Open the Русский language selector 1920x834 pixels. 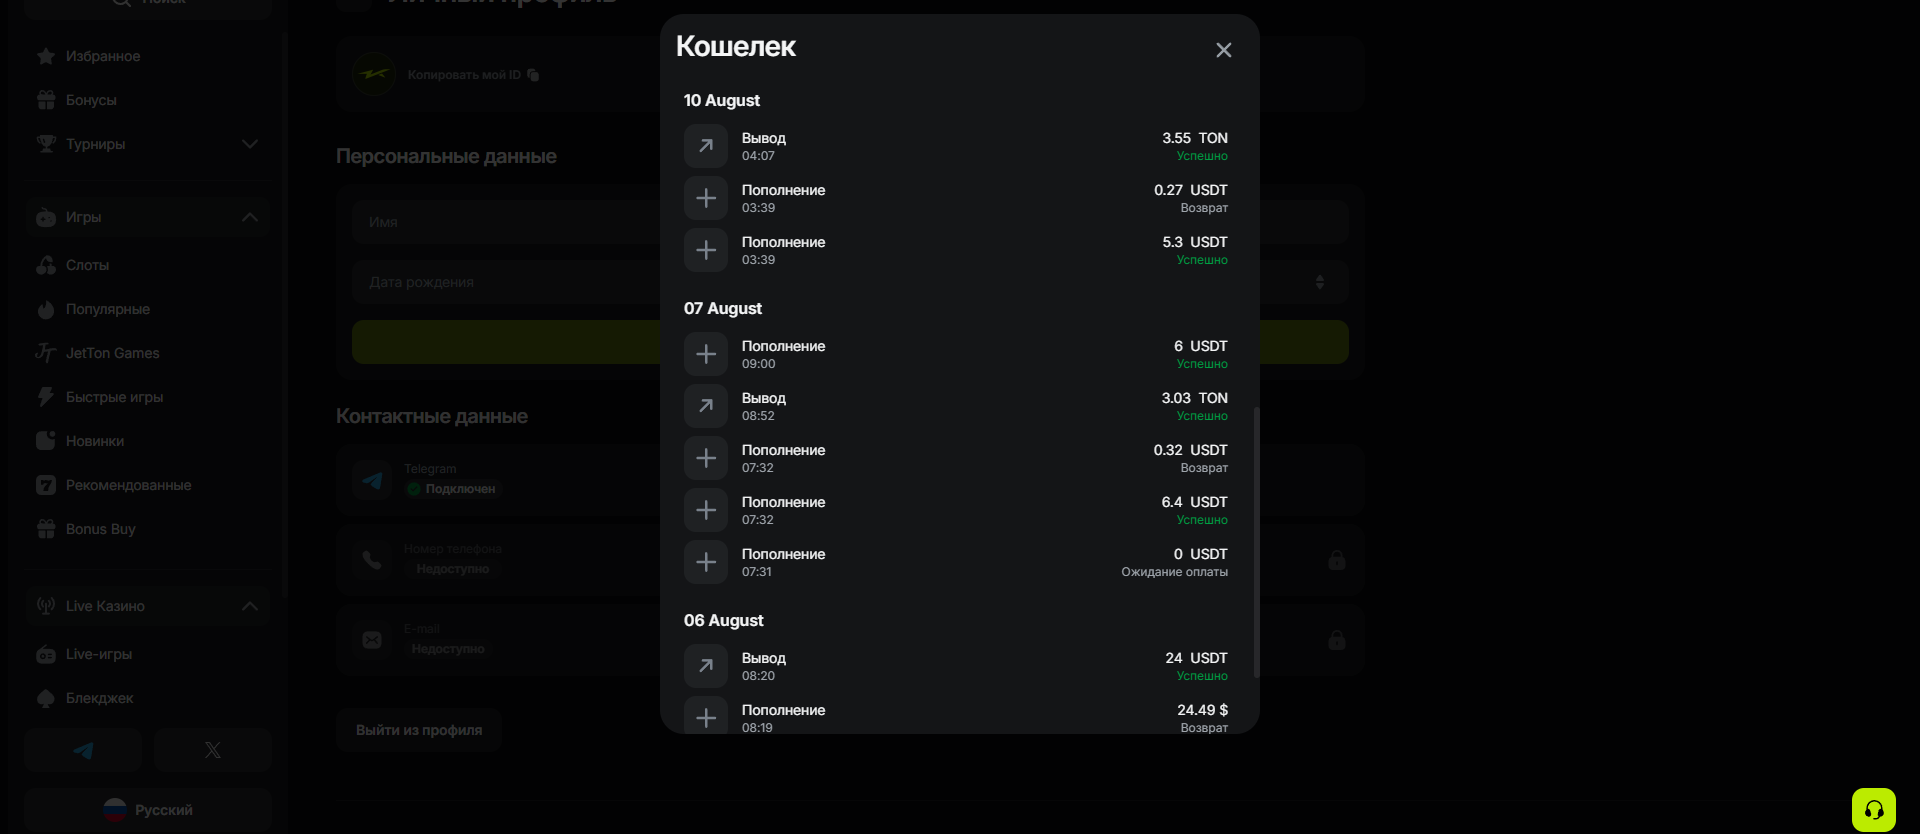pos(149,810)
